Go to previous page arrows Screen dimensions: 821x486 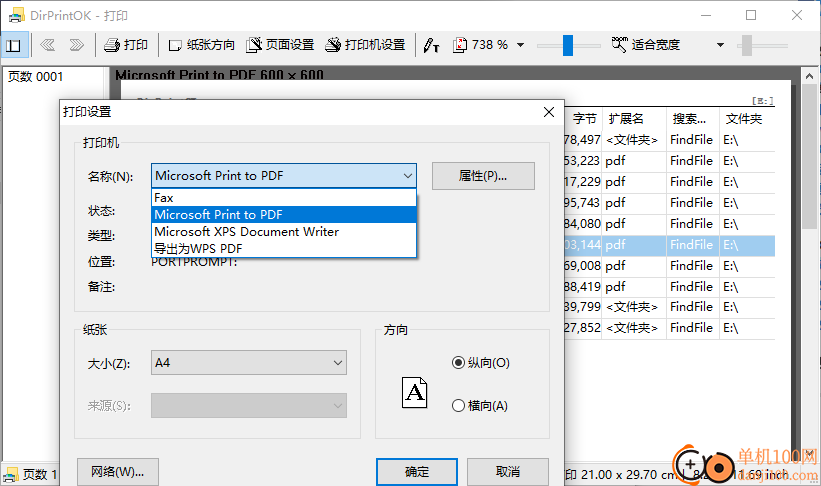(x=48, y=45)
